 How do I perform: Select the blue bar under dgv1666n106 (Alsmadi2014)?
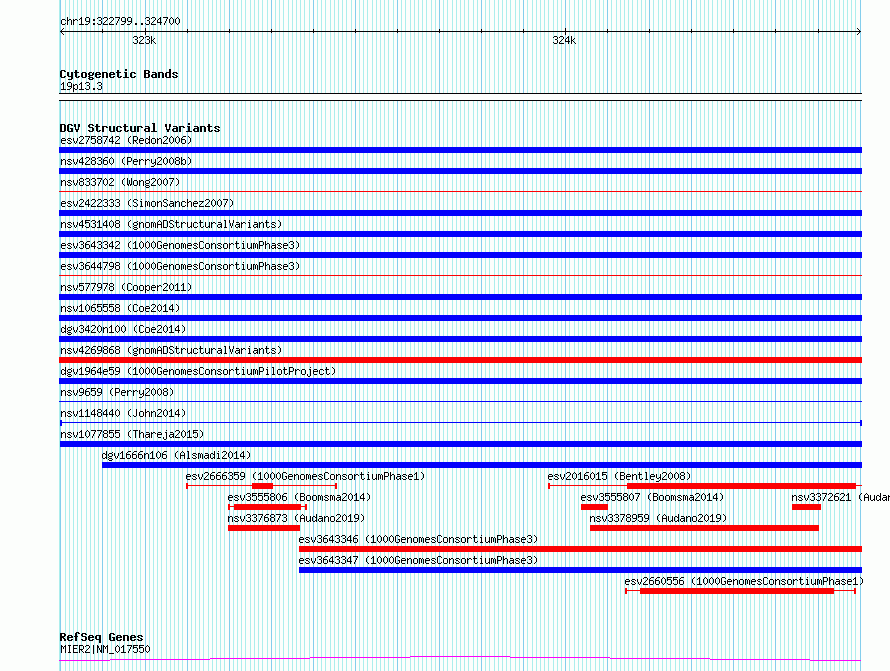click(x=482, y=465)
